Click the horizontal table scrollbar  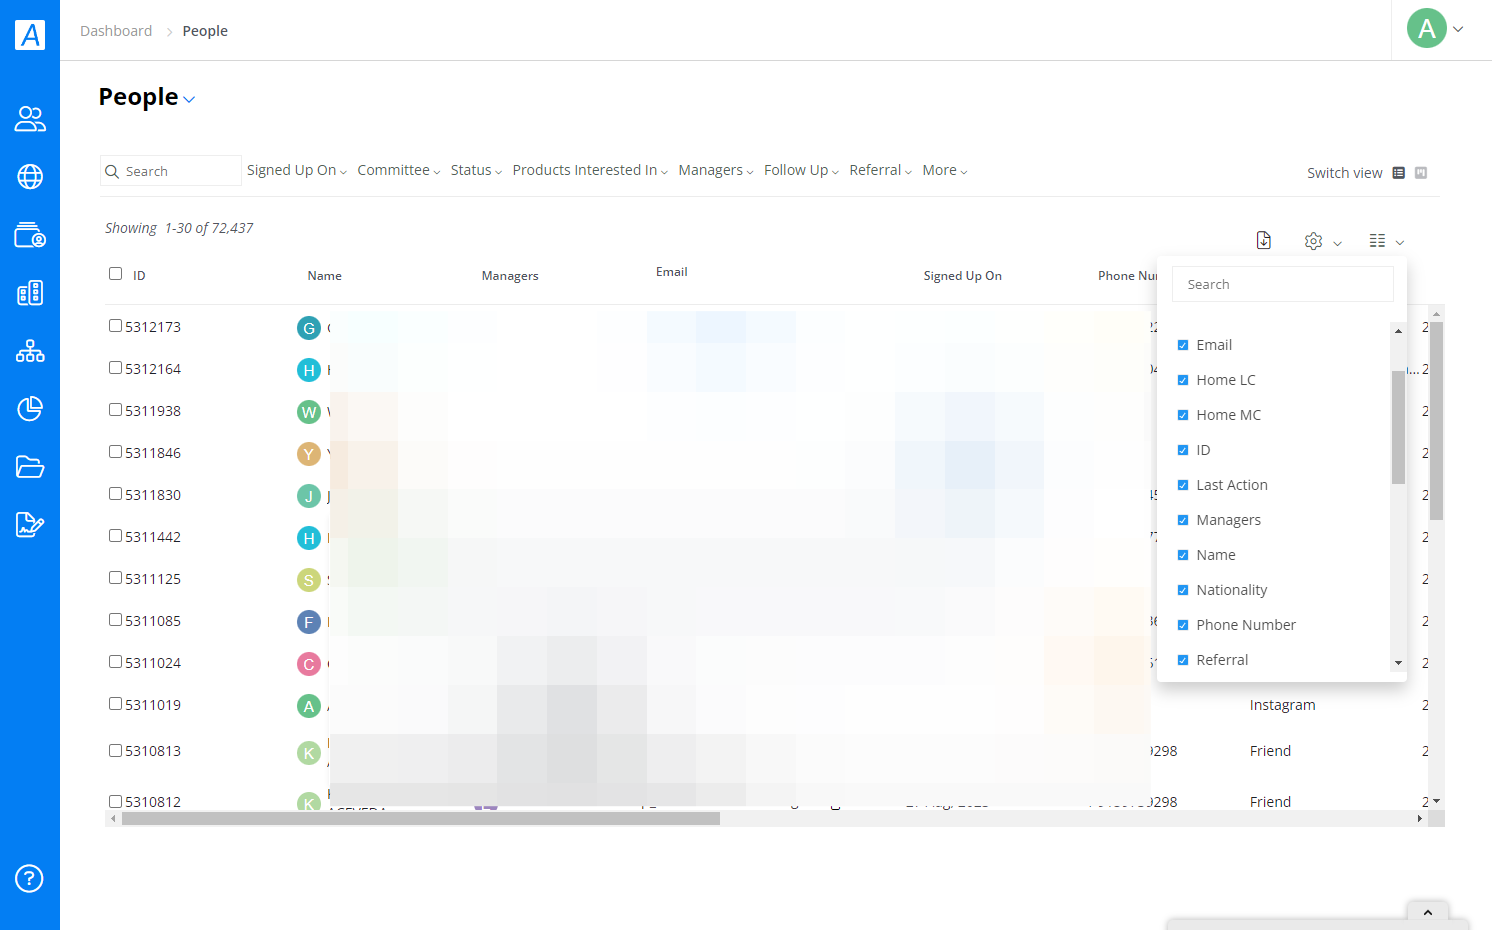tap(421, 818)
